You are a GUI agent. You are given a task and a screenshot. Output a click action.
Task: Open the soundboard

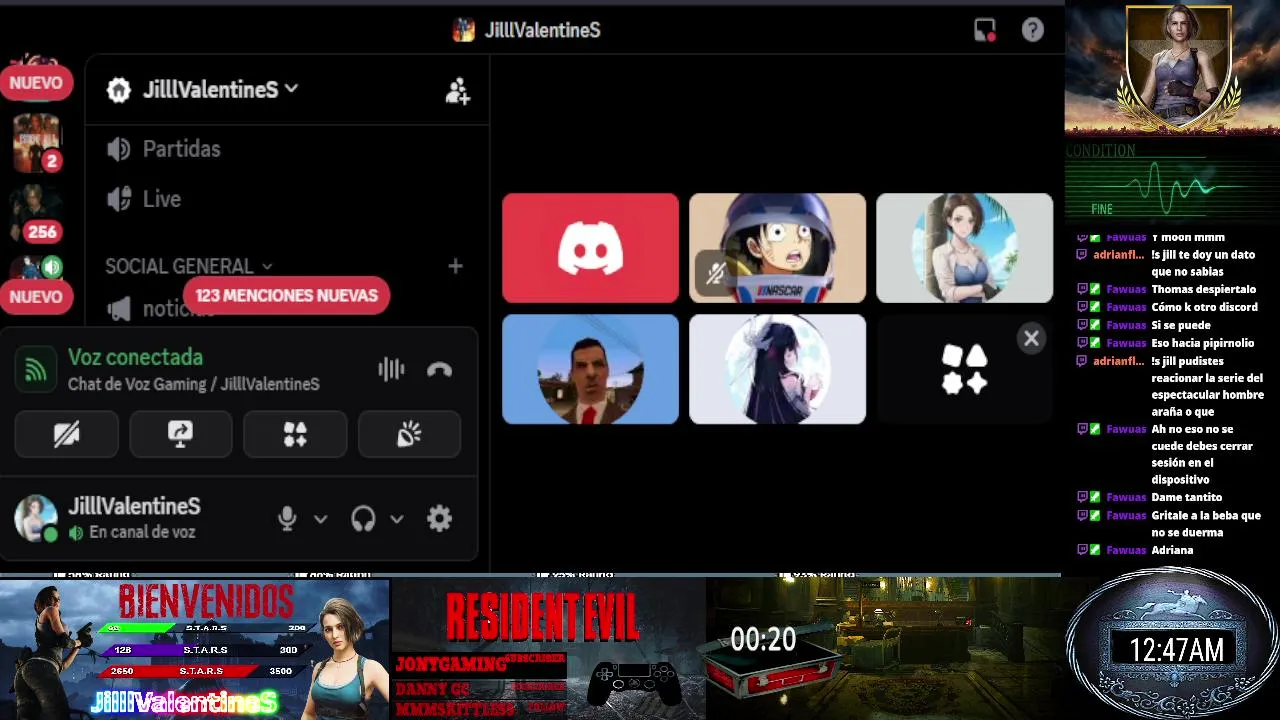(x=409, y=434)
